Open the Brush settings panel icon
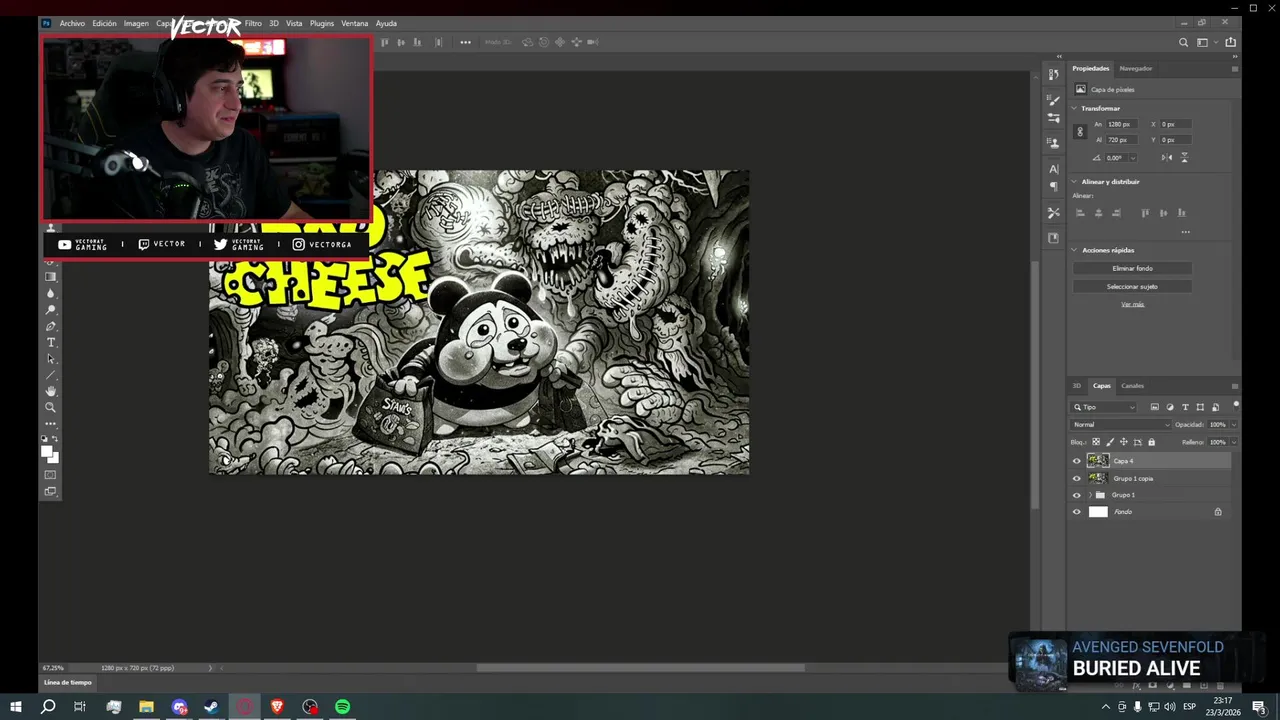This screenshot has height=720, width=1280. click(x=1053, y=100)
